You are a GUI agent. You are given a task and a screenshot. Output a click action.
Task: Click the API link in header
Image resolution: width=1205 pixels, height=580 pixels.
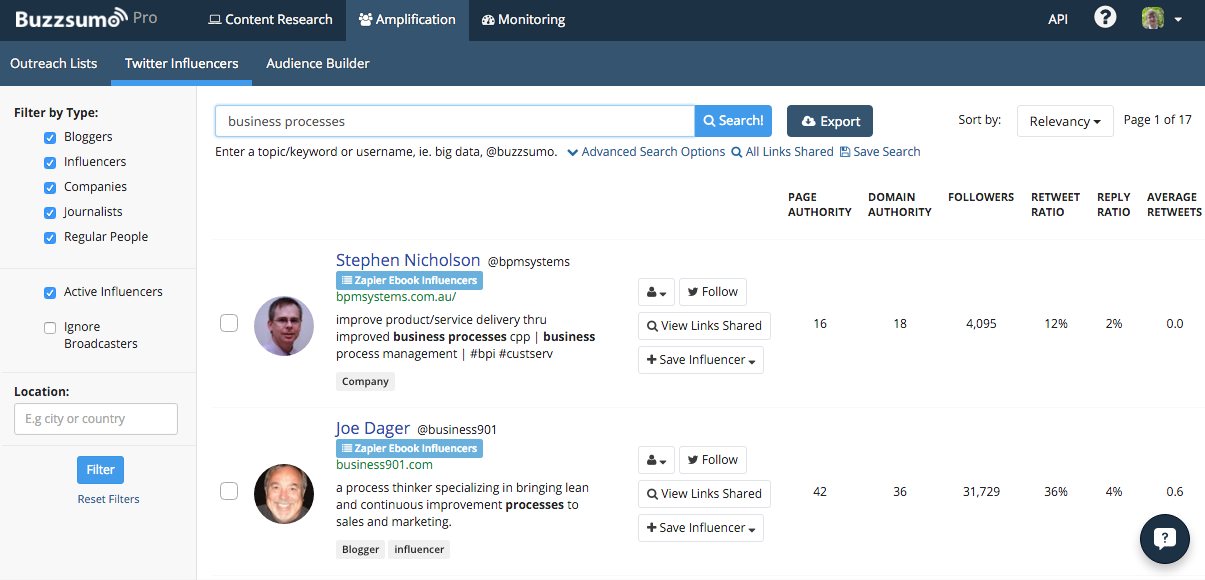coord(1058,19)
